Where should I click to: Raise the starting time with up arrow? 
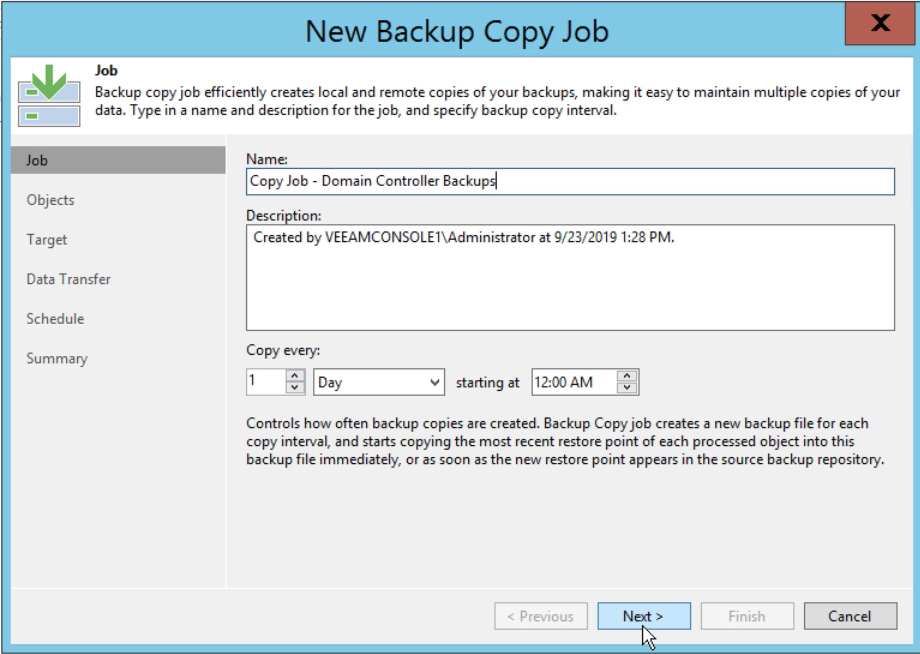coord(627,376)
